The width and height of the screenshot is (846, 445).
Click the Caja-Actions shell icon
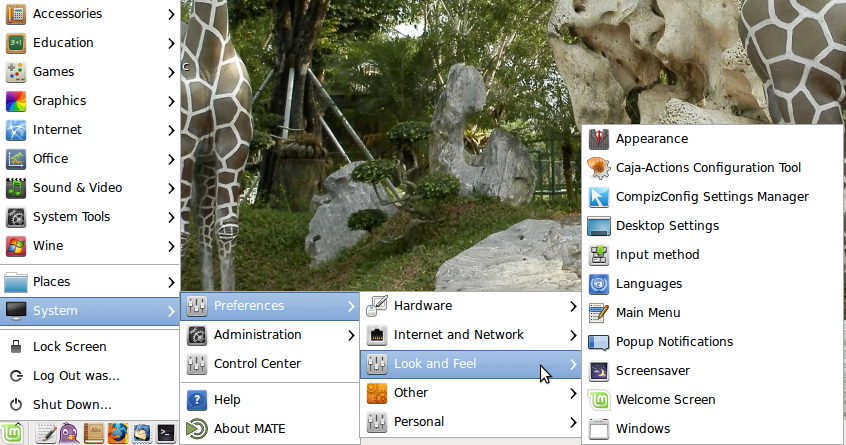click(598, 168)
